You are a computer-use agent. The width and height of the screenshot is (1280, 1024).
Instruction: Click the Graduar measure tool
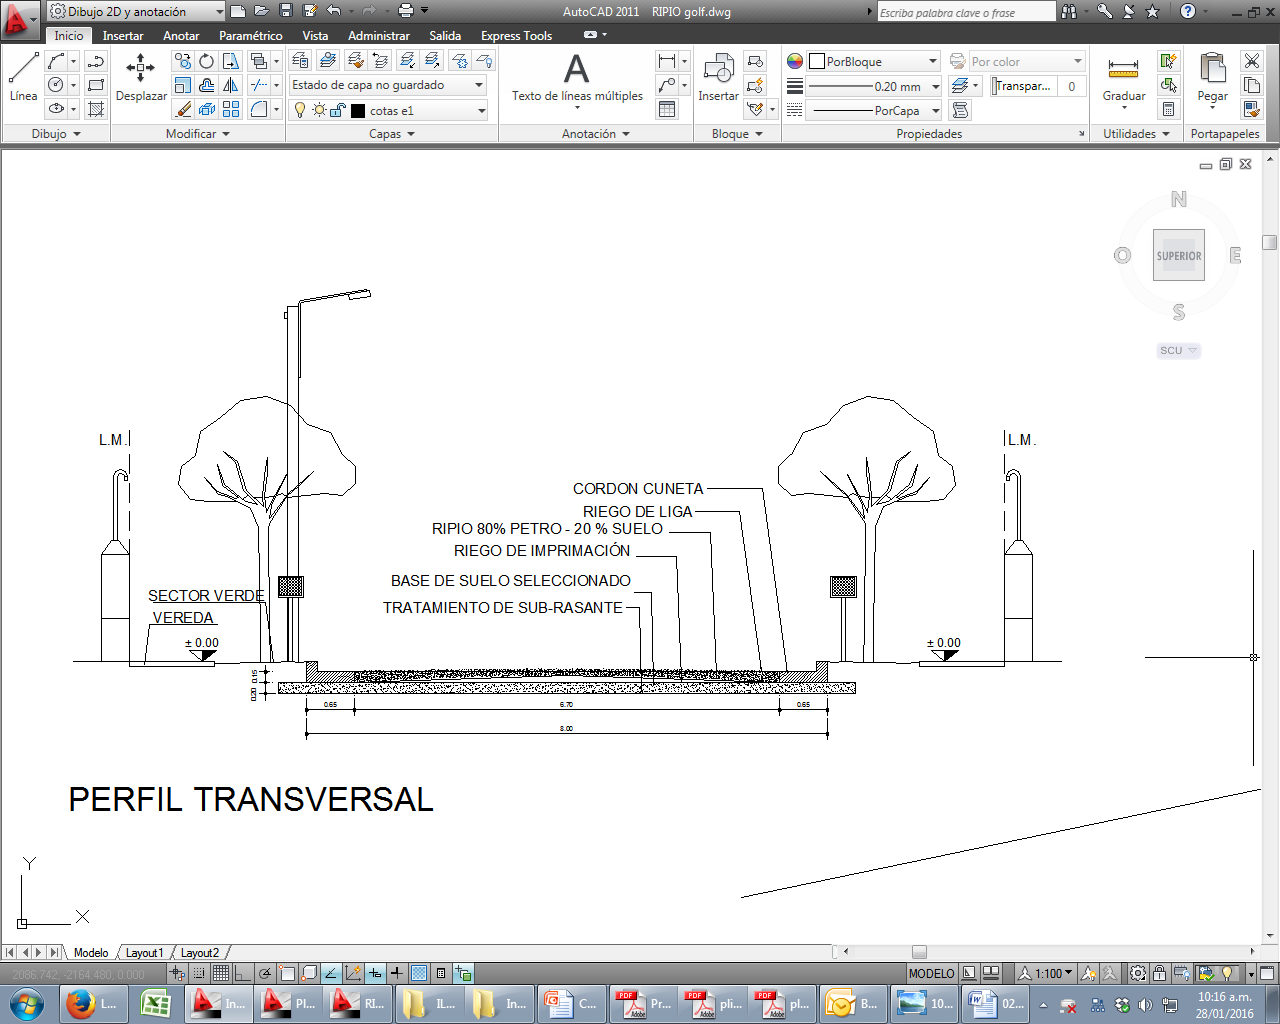point(1123,78)
